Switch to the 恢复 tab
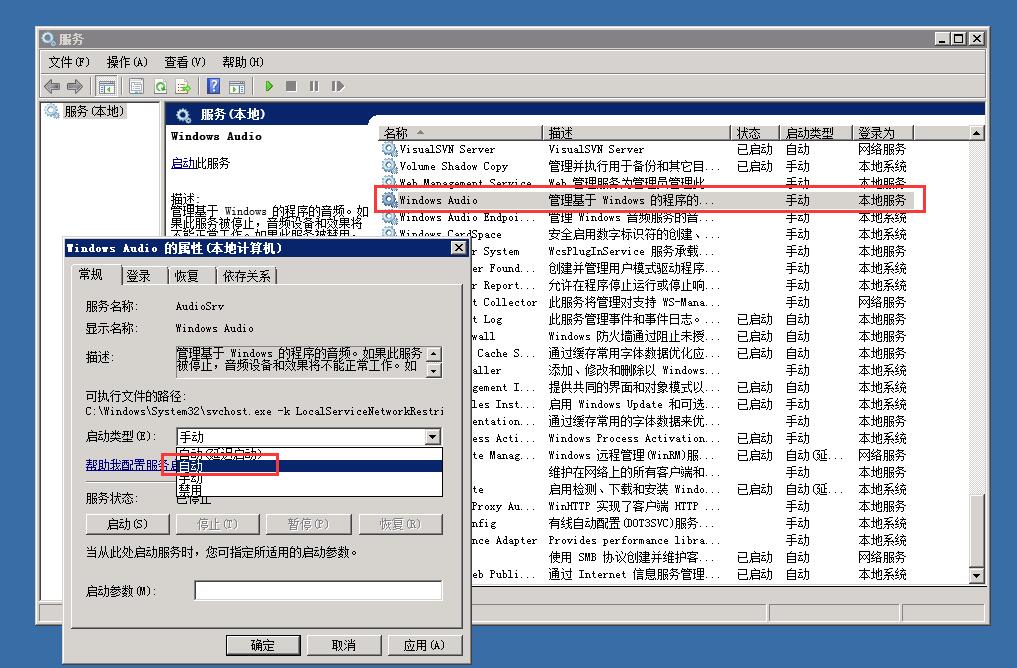 [186, 276]
